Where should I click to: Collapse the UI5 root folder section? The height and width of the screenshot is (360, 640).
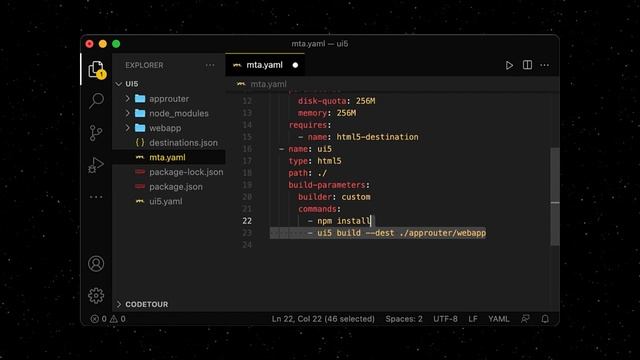coord(119,84)
